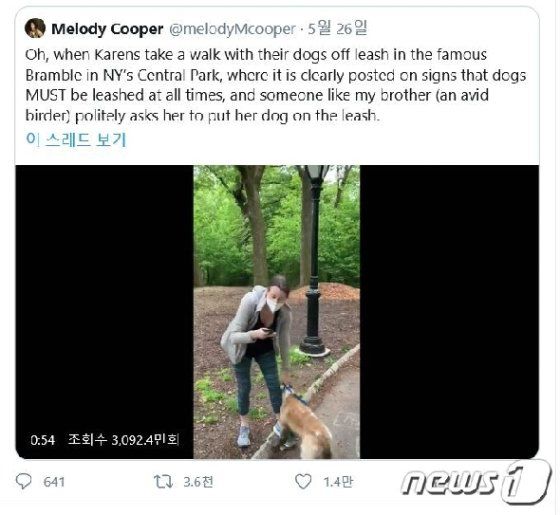The height and width of the screenshot is (515, 560).
Task: Like the tweet with heart icon
Action: coord(303,481)
